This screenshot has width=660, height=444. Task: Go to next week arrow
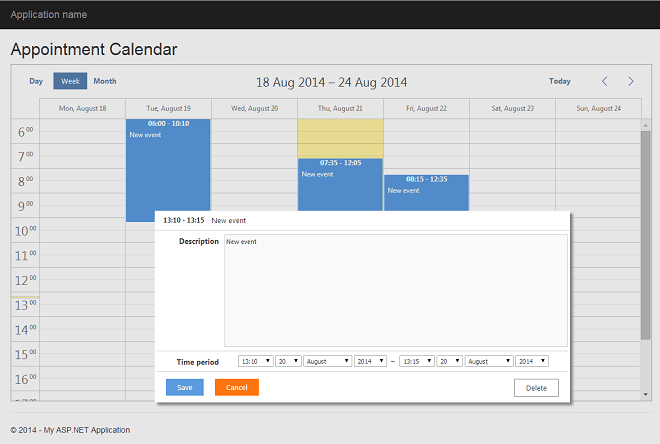(x=630, y=81)
